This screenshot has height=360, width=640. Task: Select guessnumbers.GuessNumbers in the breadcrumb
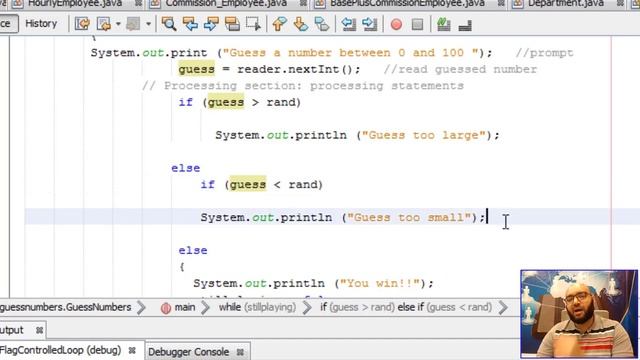[x=65, y=307]
